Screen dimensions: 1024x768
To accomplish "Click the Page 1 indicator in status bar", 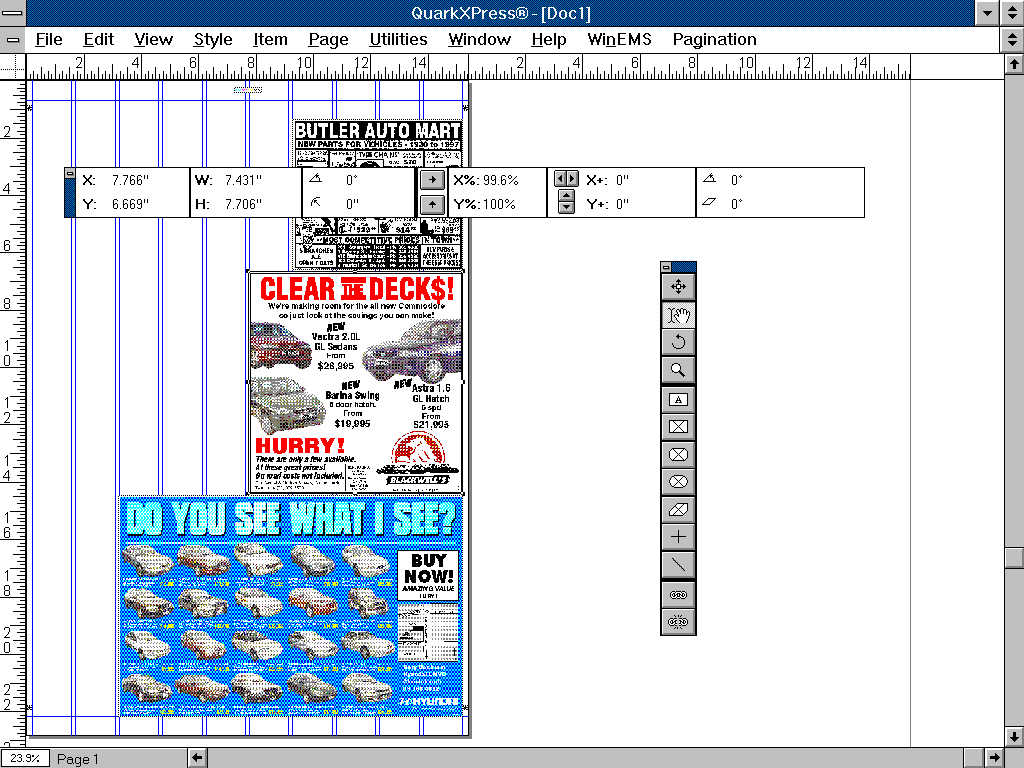I will click(77, 759).
